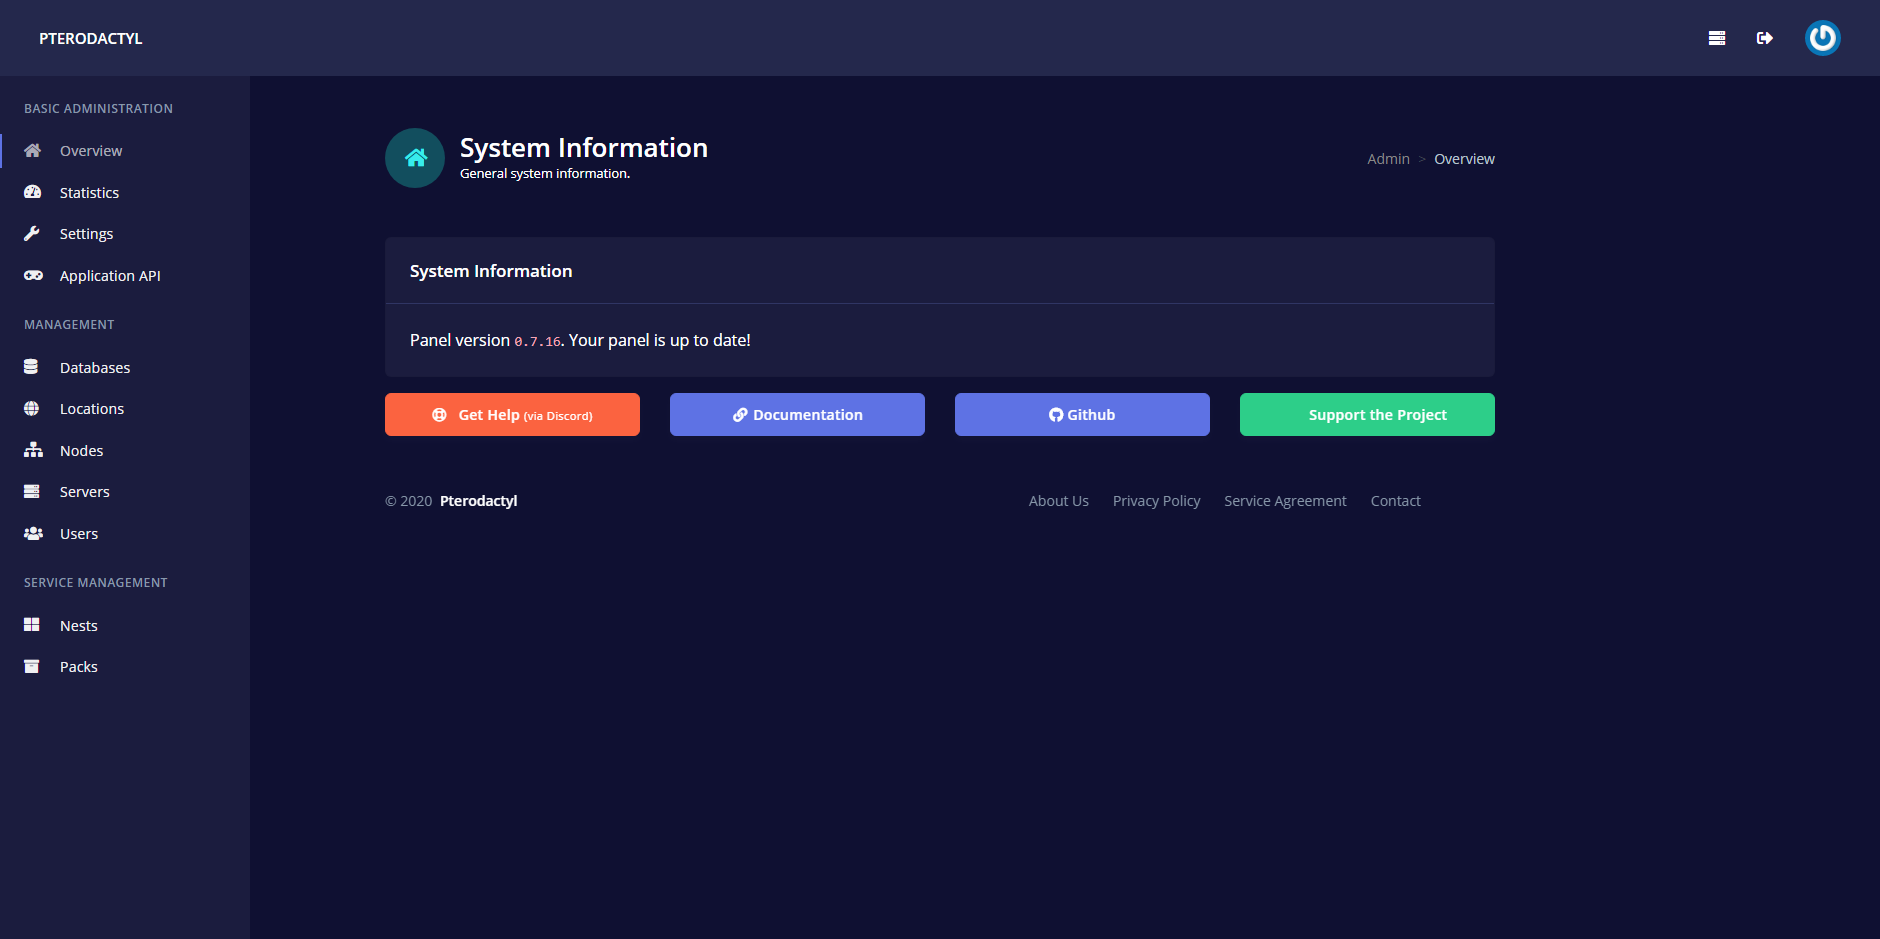The image size is (1880, 939).
Task: Click the lifebuoy icon in Get Help button
Action: point(439,415)
